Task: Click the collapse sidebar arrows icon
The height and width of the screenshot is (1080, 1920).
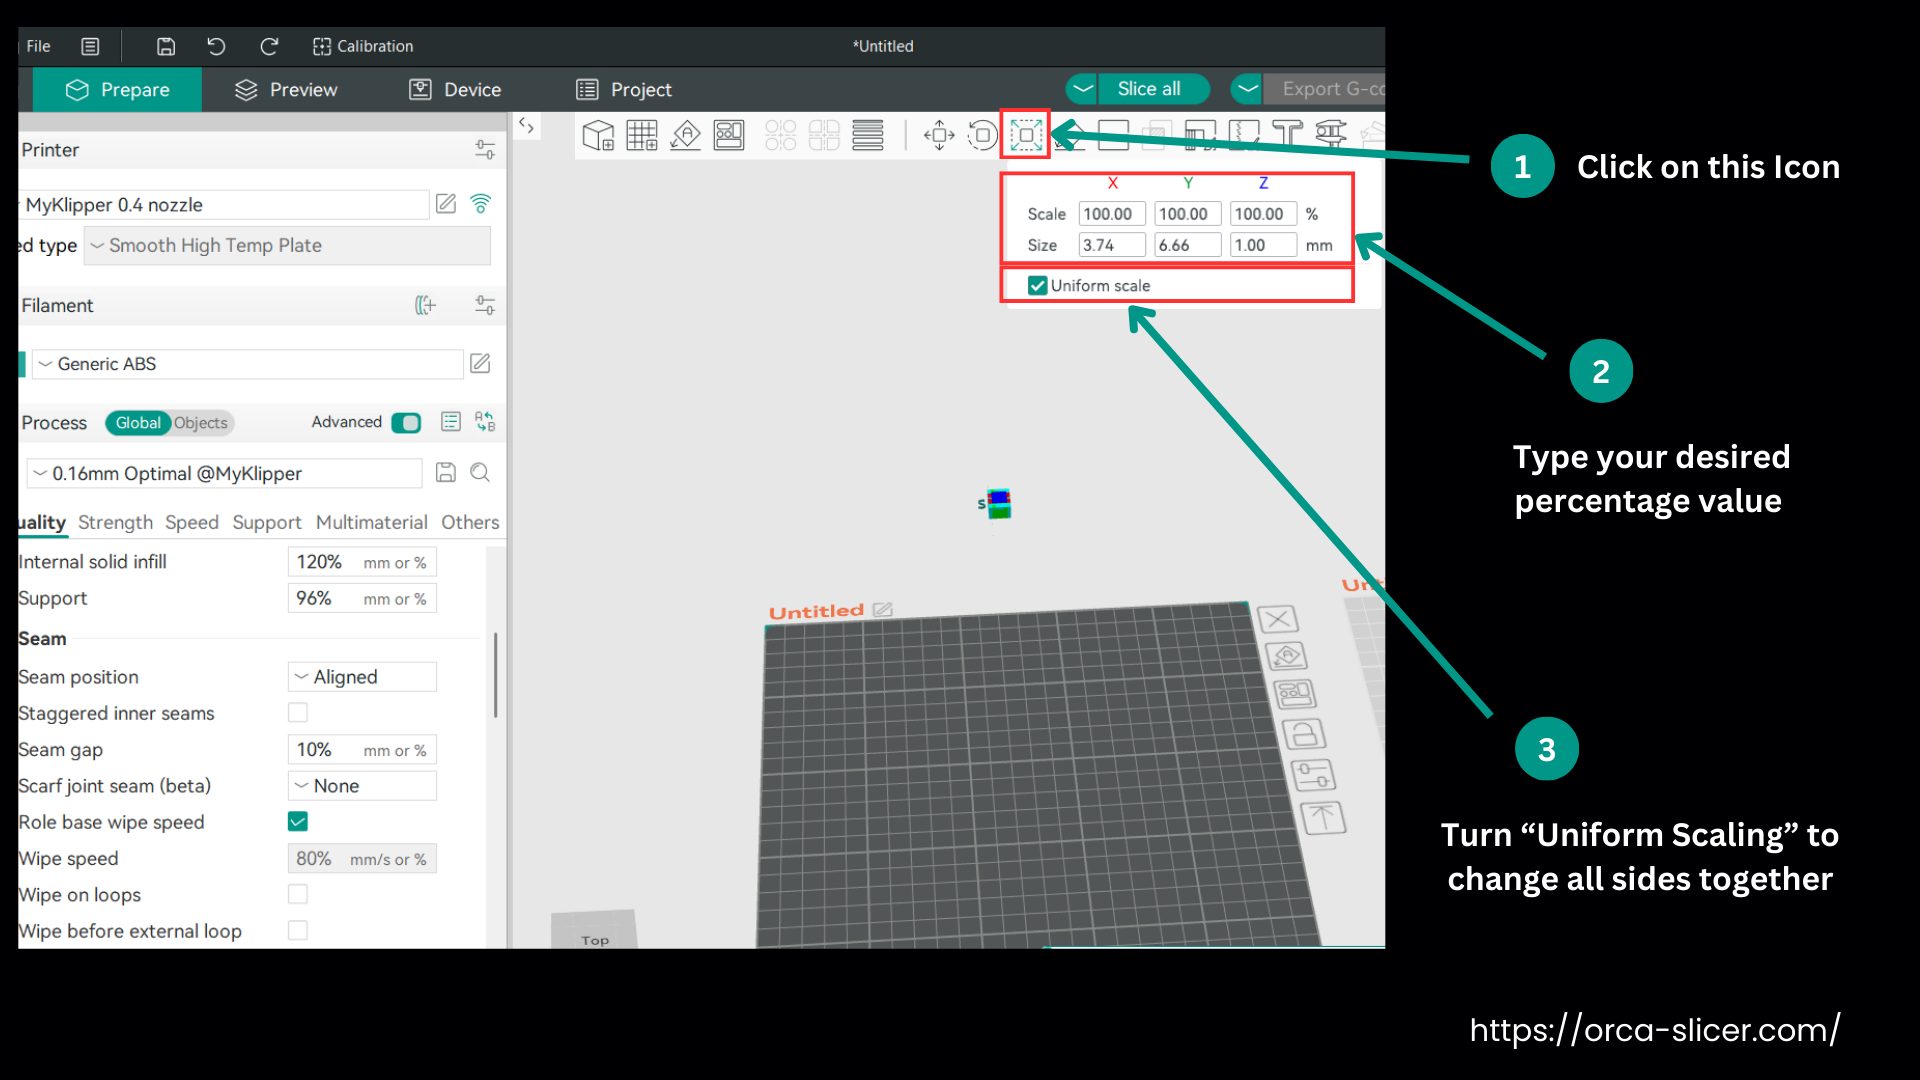Action: click(526, 126)
